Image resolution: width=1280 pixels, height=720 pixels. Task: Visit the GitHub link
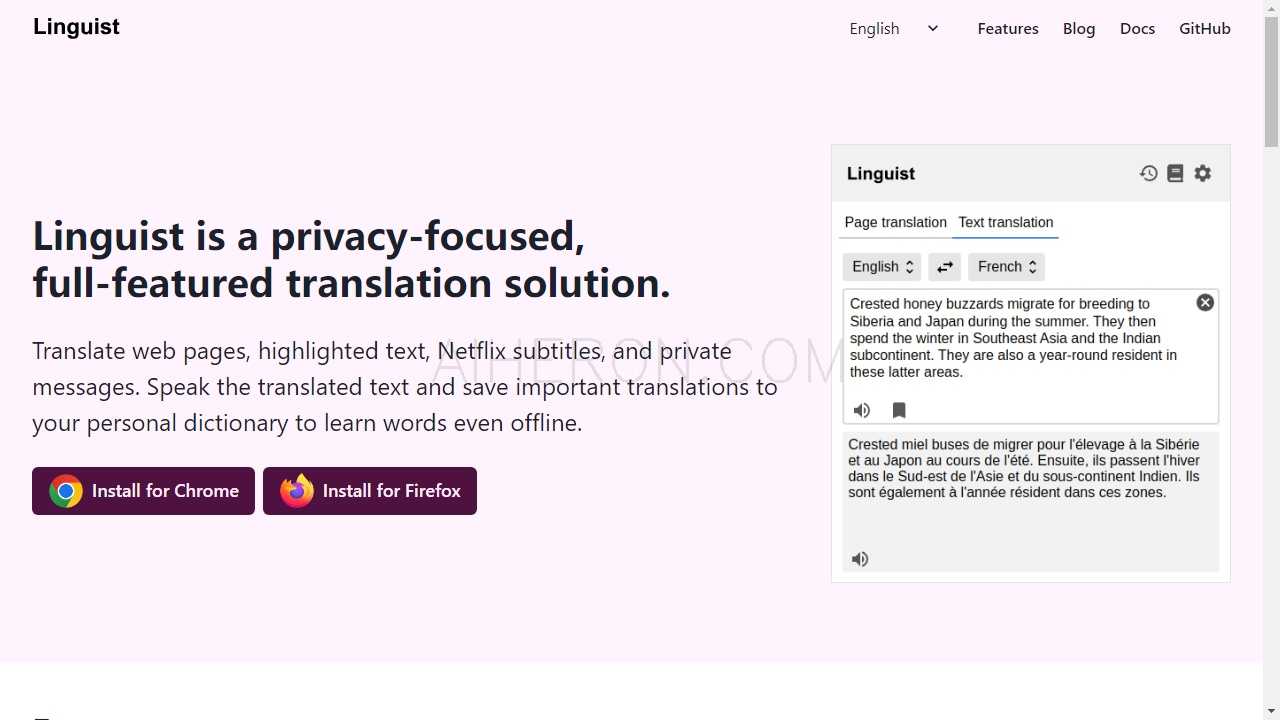[1205, 29]
